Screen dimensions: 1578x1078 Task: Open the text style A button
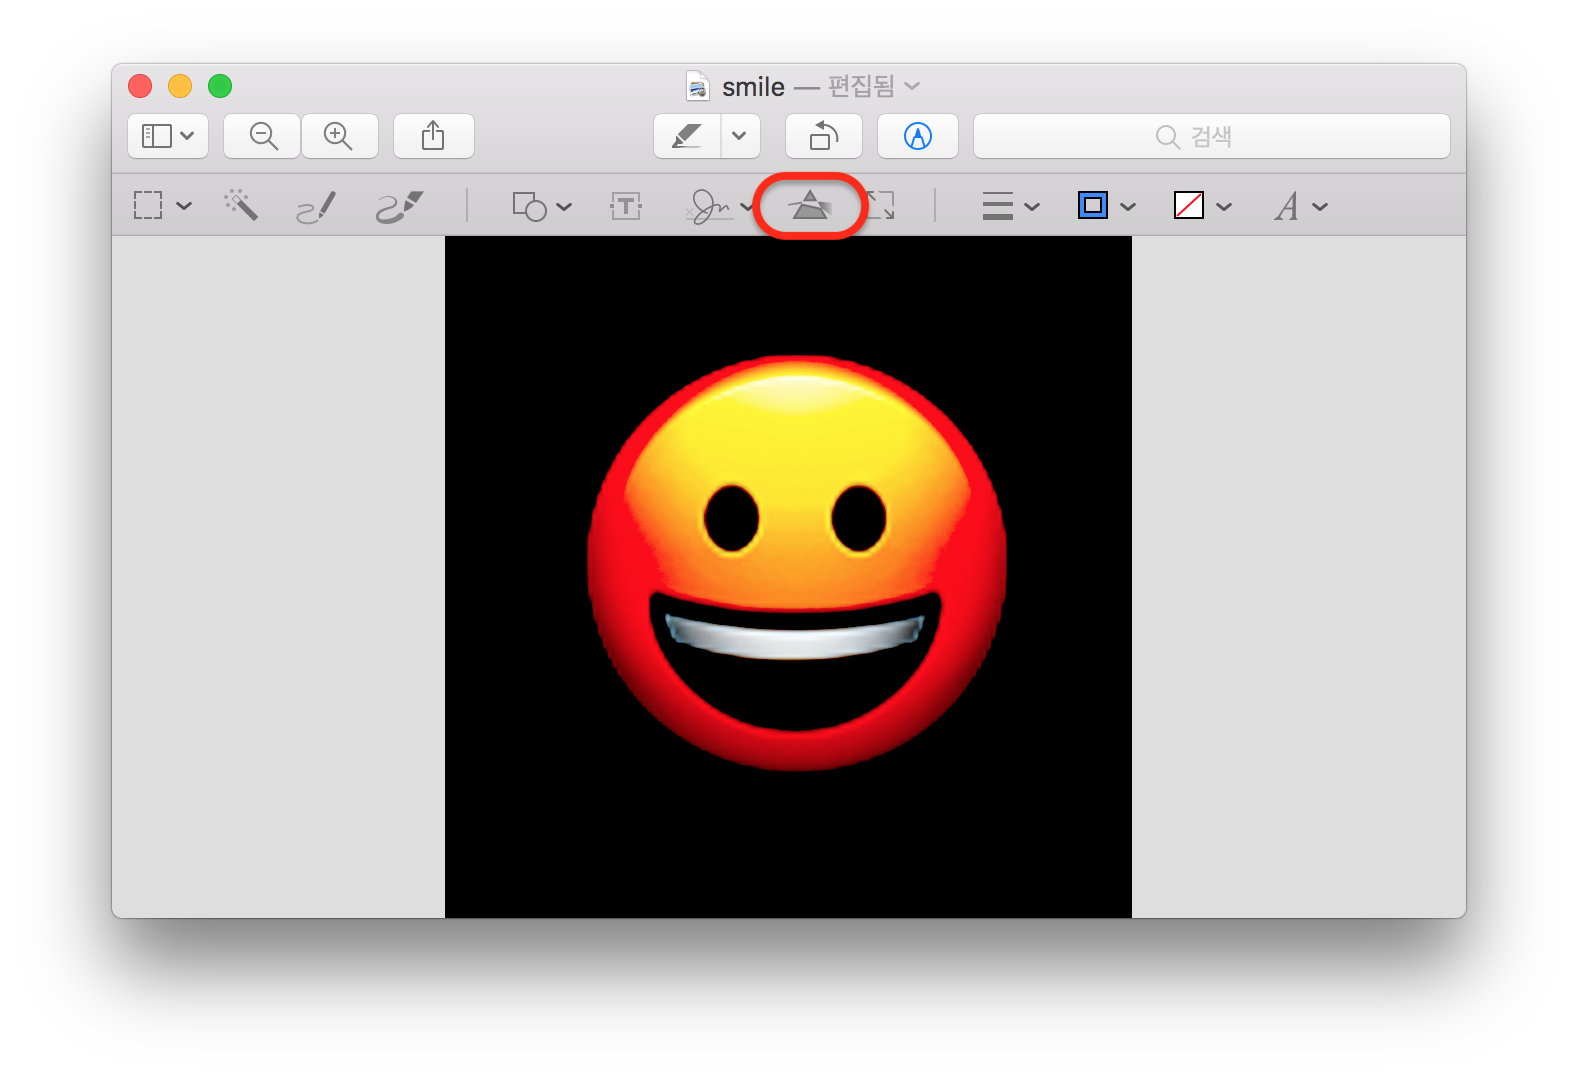1287,206
